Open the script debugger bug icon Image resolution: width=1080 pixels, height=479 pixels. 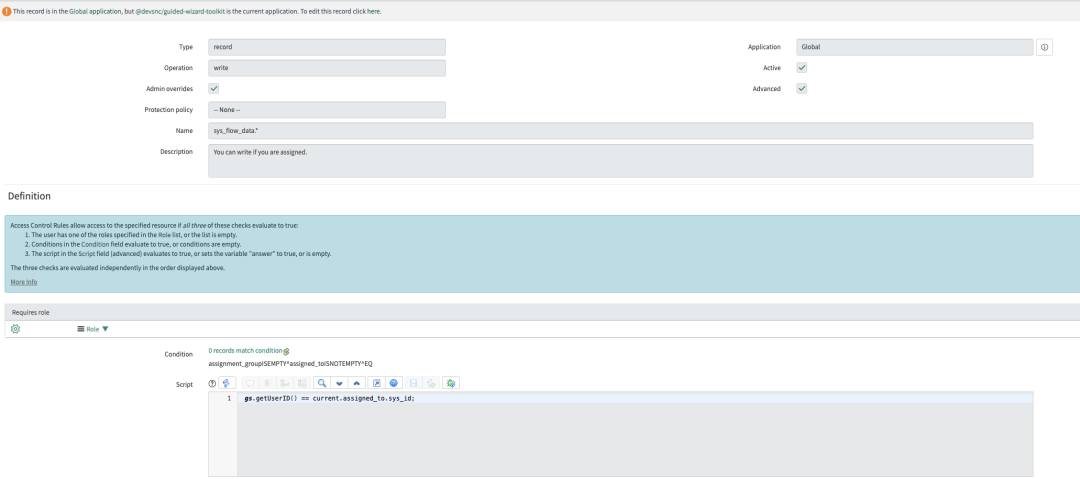(451, 383)
